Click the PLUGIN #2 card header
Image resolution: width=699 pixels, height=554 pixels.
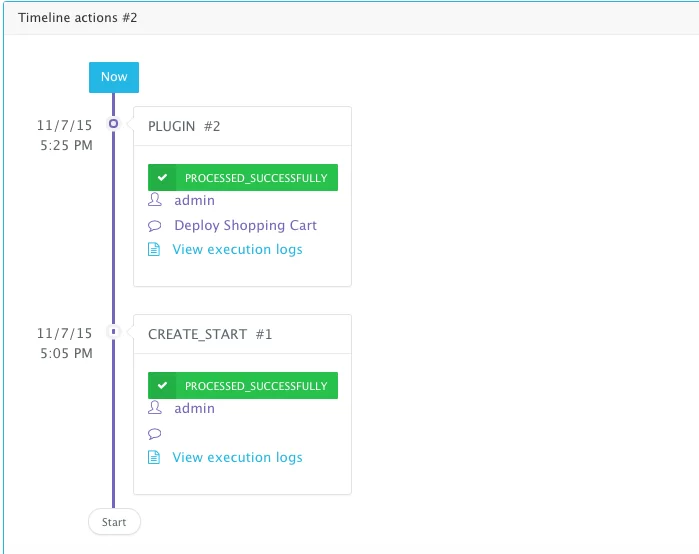pos(243,126)
